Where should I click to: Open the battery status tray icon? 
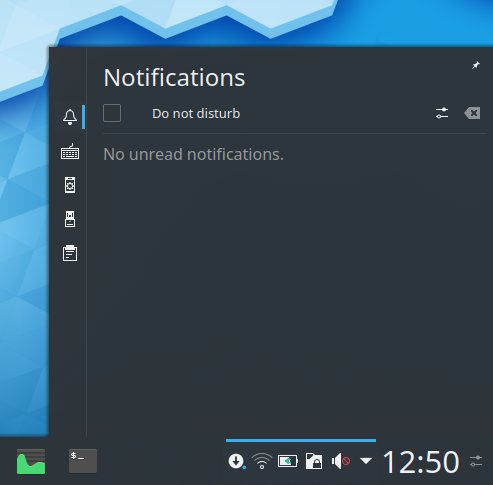288,461
